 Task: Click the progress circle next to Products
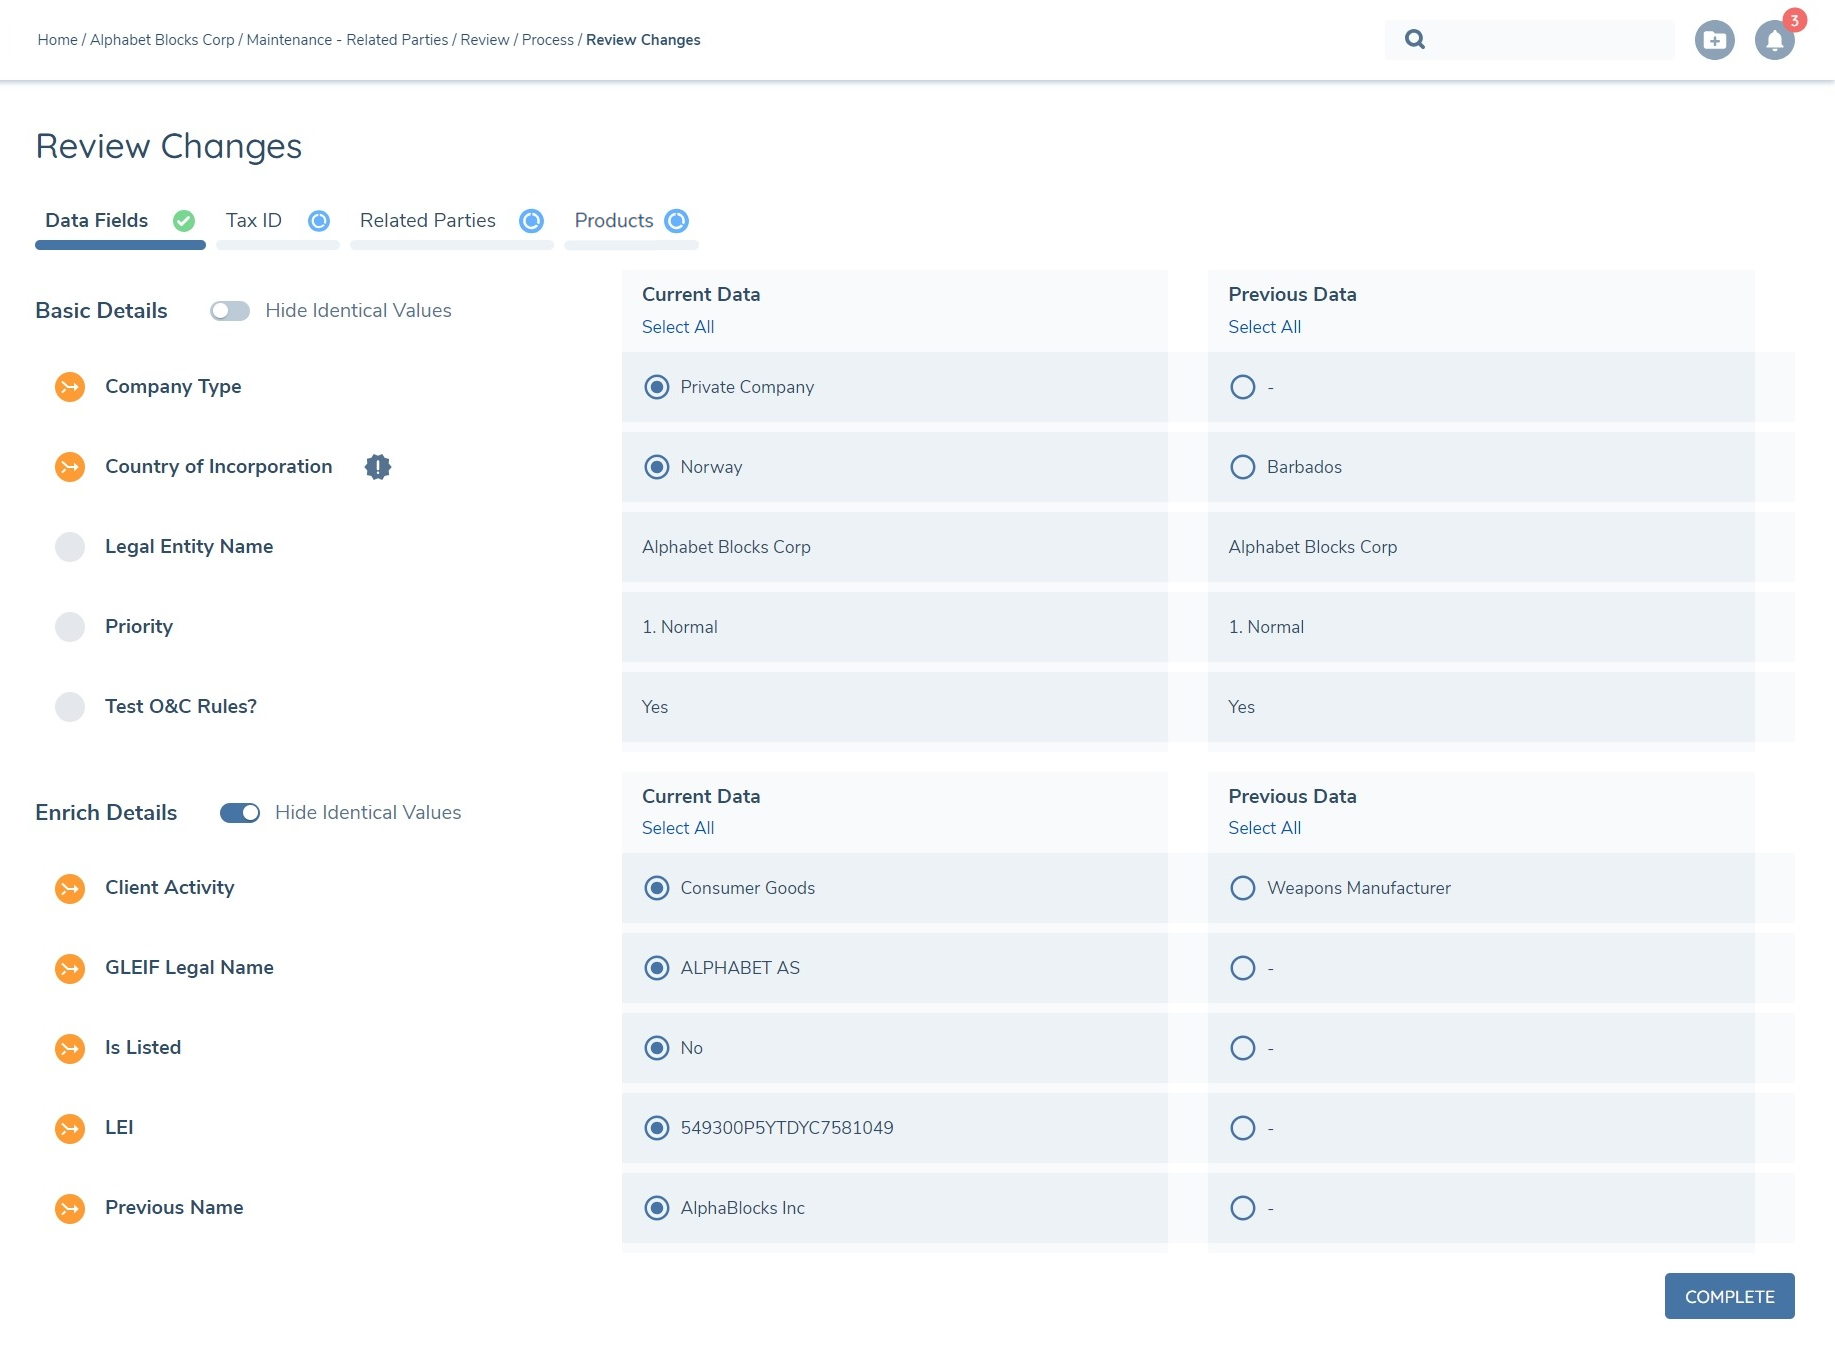[x=677, y=221]
